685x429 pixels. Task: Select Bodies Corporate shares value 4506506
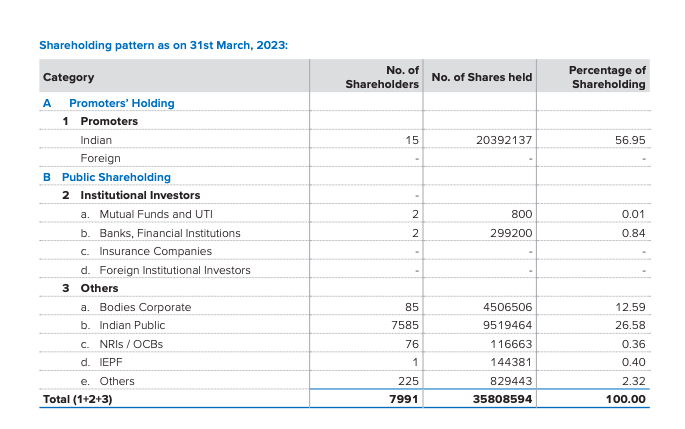507,307
